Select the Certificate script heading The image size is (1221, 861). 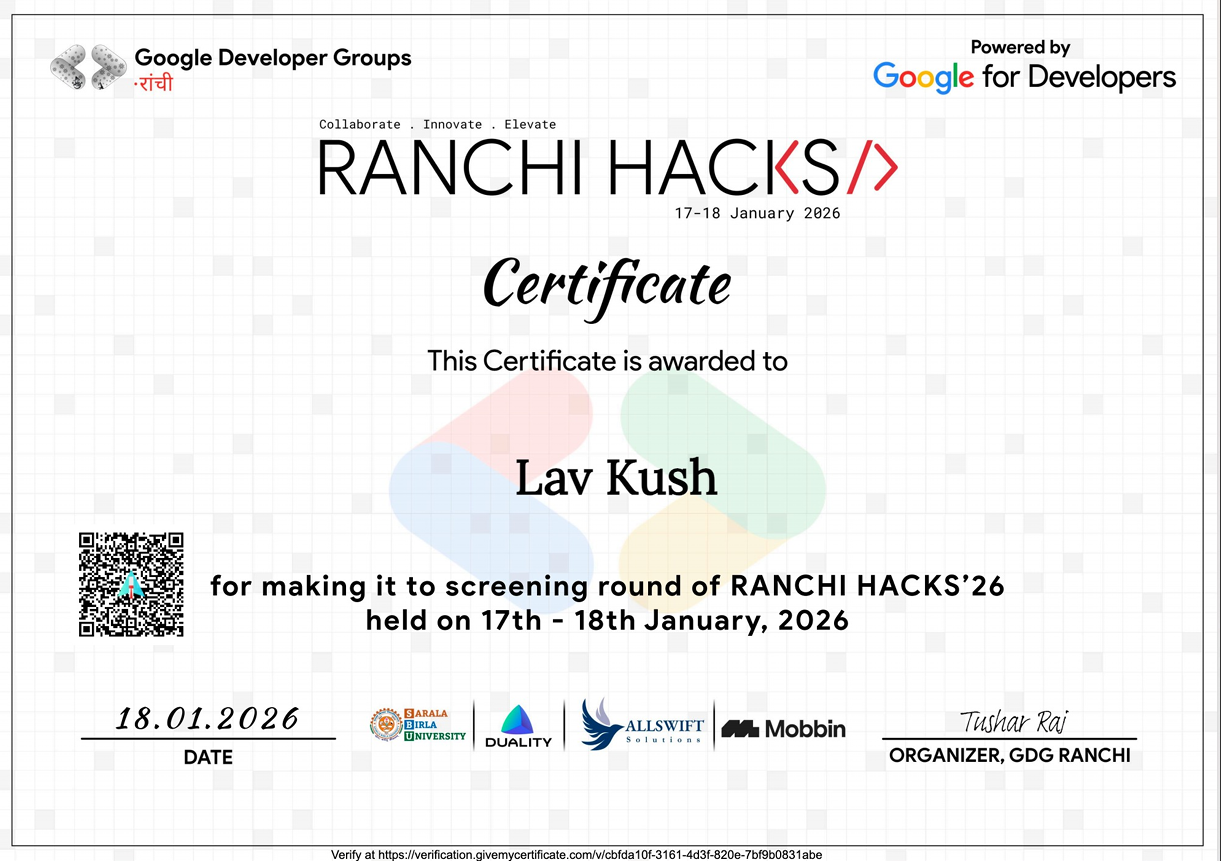pyautogui.click(x=606, y=283)
